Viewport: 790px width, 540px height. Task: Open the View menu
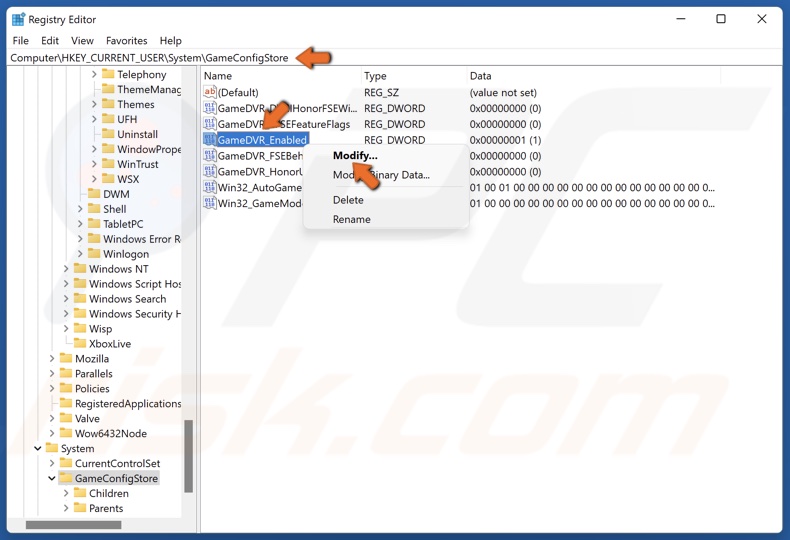coord(82,41)
